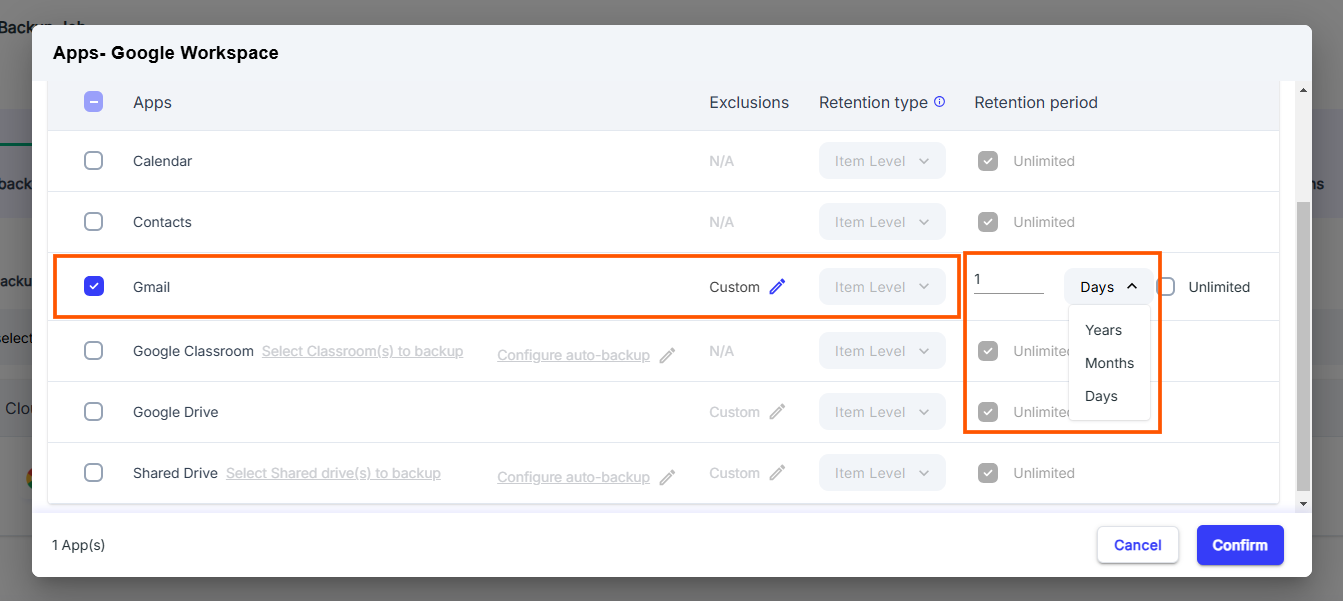Click the Custom exclusions text in the Gmail row

tap(735, 287)
